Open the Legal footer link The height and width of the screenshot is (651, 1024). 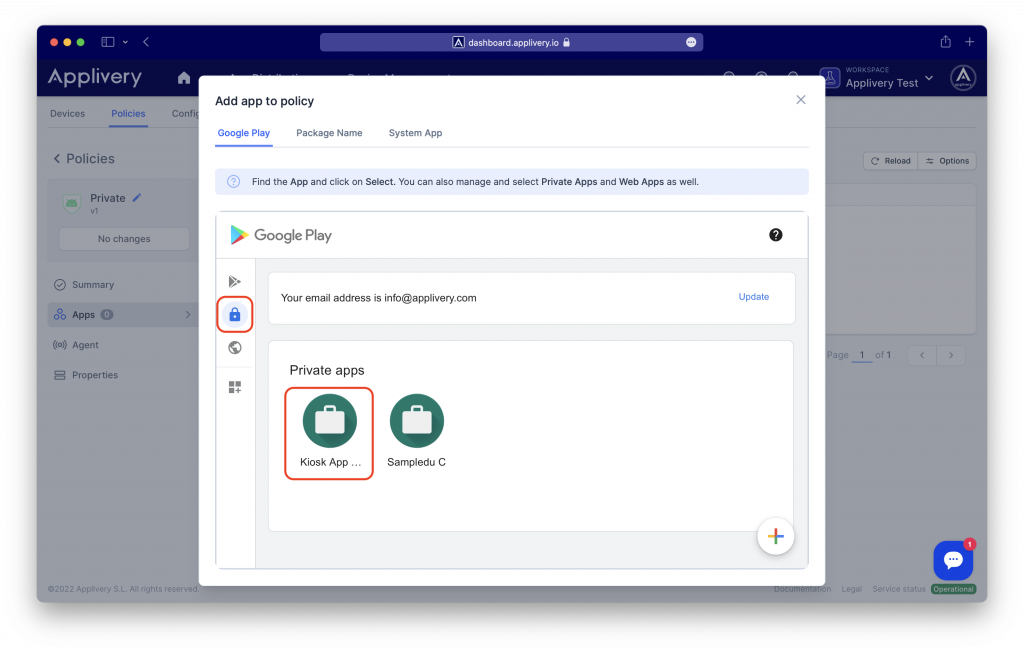[x=851, y=589]
